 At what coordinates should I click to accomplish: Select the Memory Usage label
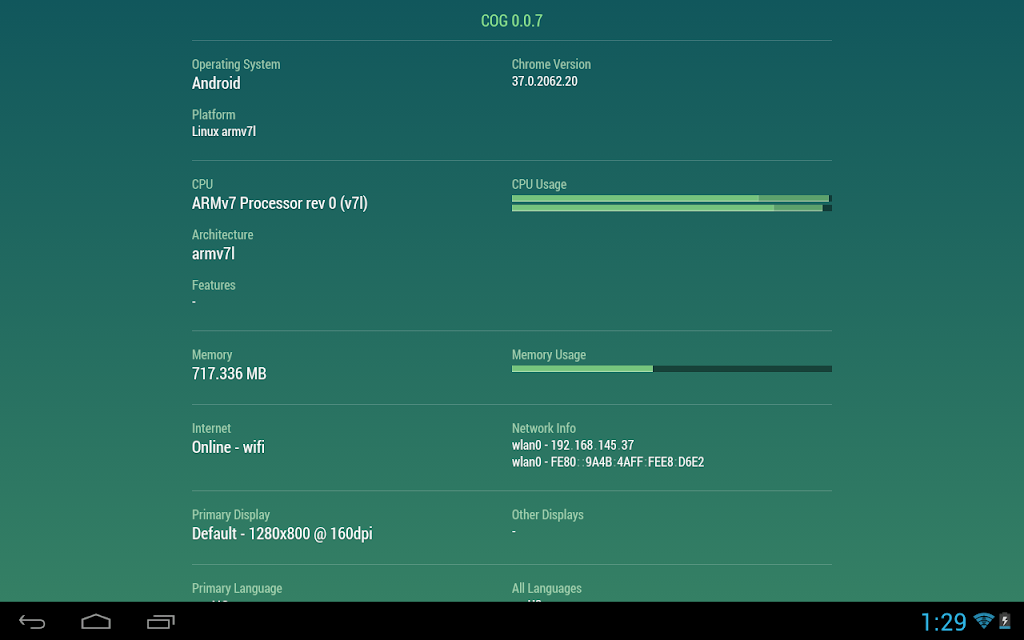(x=549, y=355)
